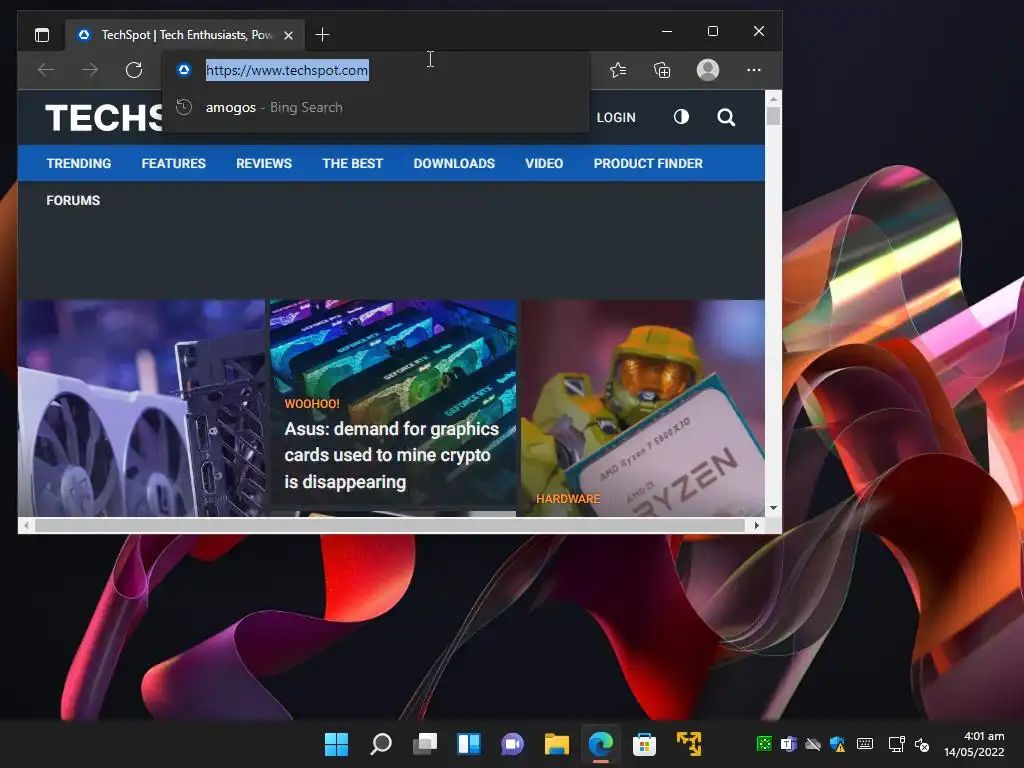Click the network tray icon
This screenshot has width=1024, height=768.
(897, 744)
